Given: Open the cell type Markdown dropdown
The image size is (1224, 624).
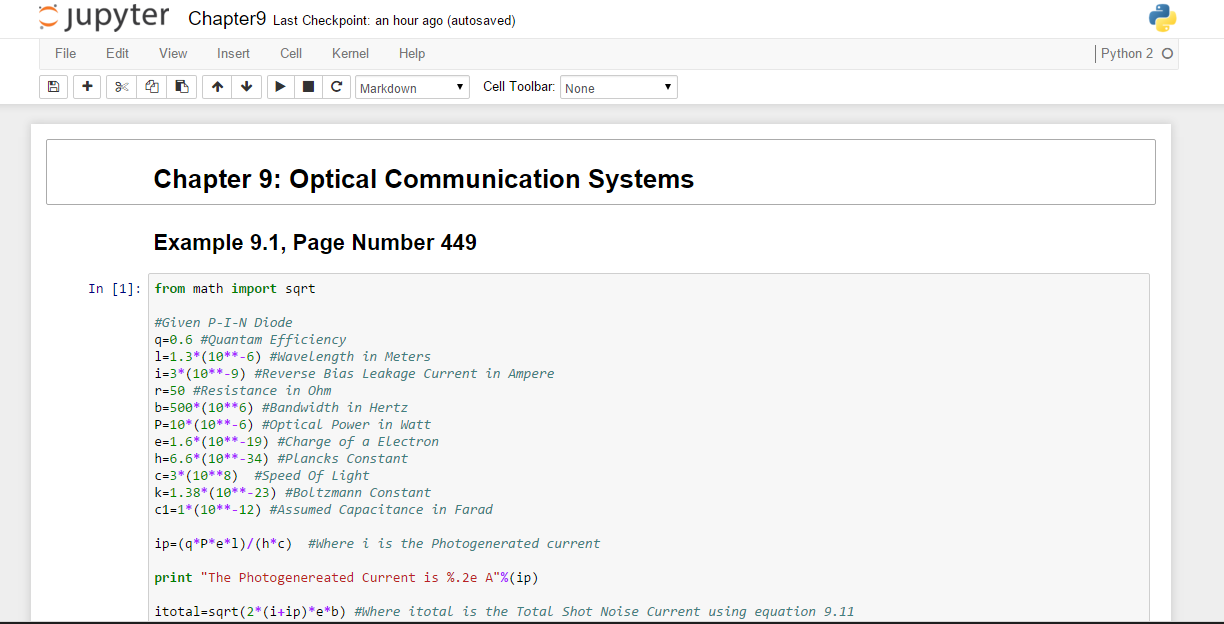Looking at the screenshot, I should click(412, 88).
